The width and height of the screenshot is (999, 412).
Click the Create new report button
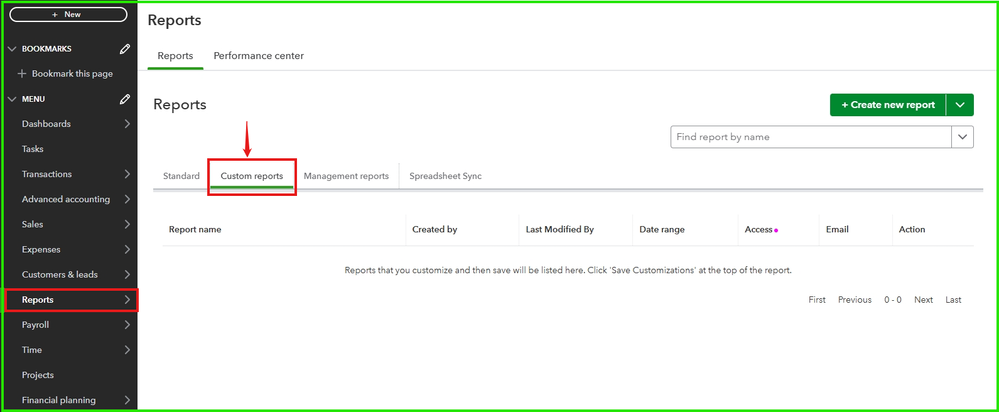click(888, 105)
